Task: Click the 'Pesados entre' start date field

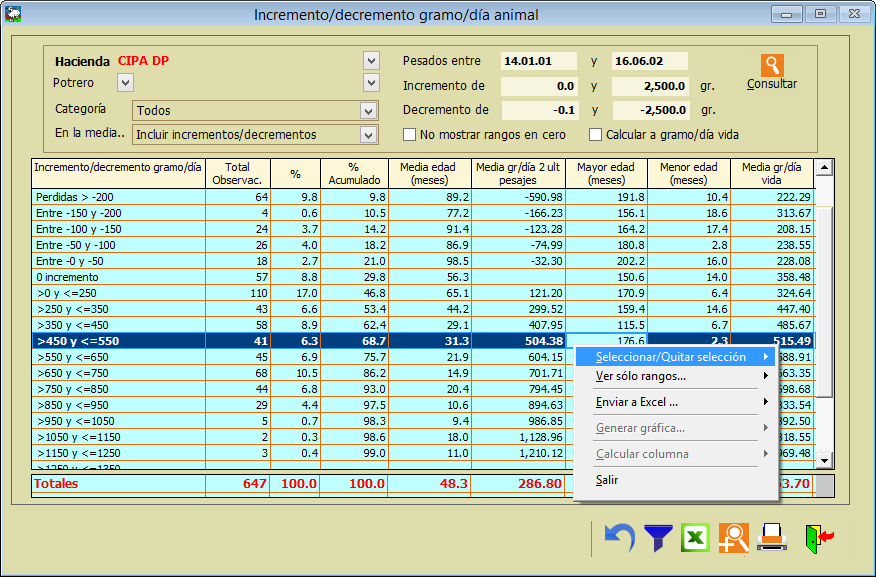Action: tap(539, 61)
